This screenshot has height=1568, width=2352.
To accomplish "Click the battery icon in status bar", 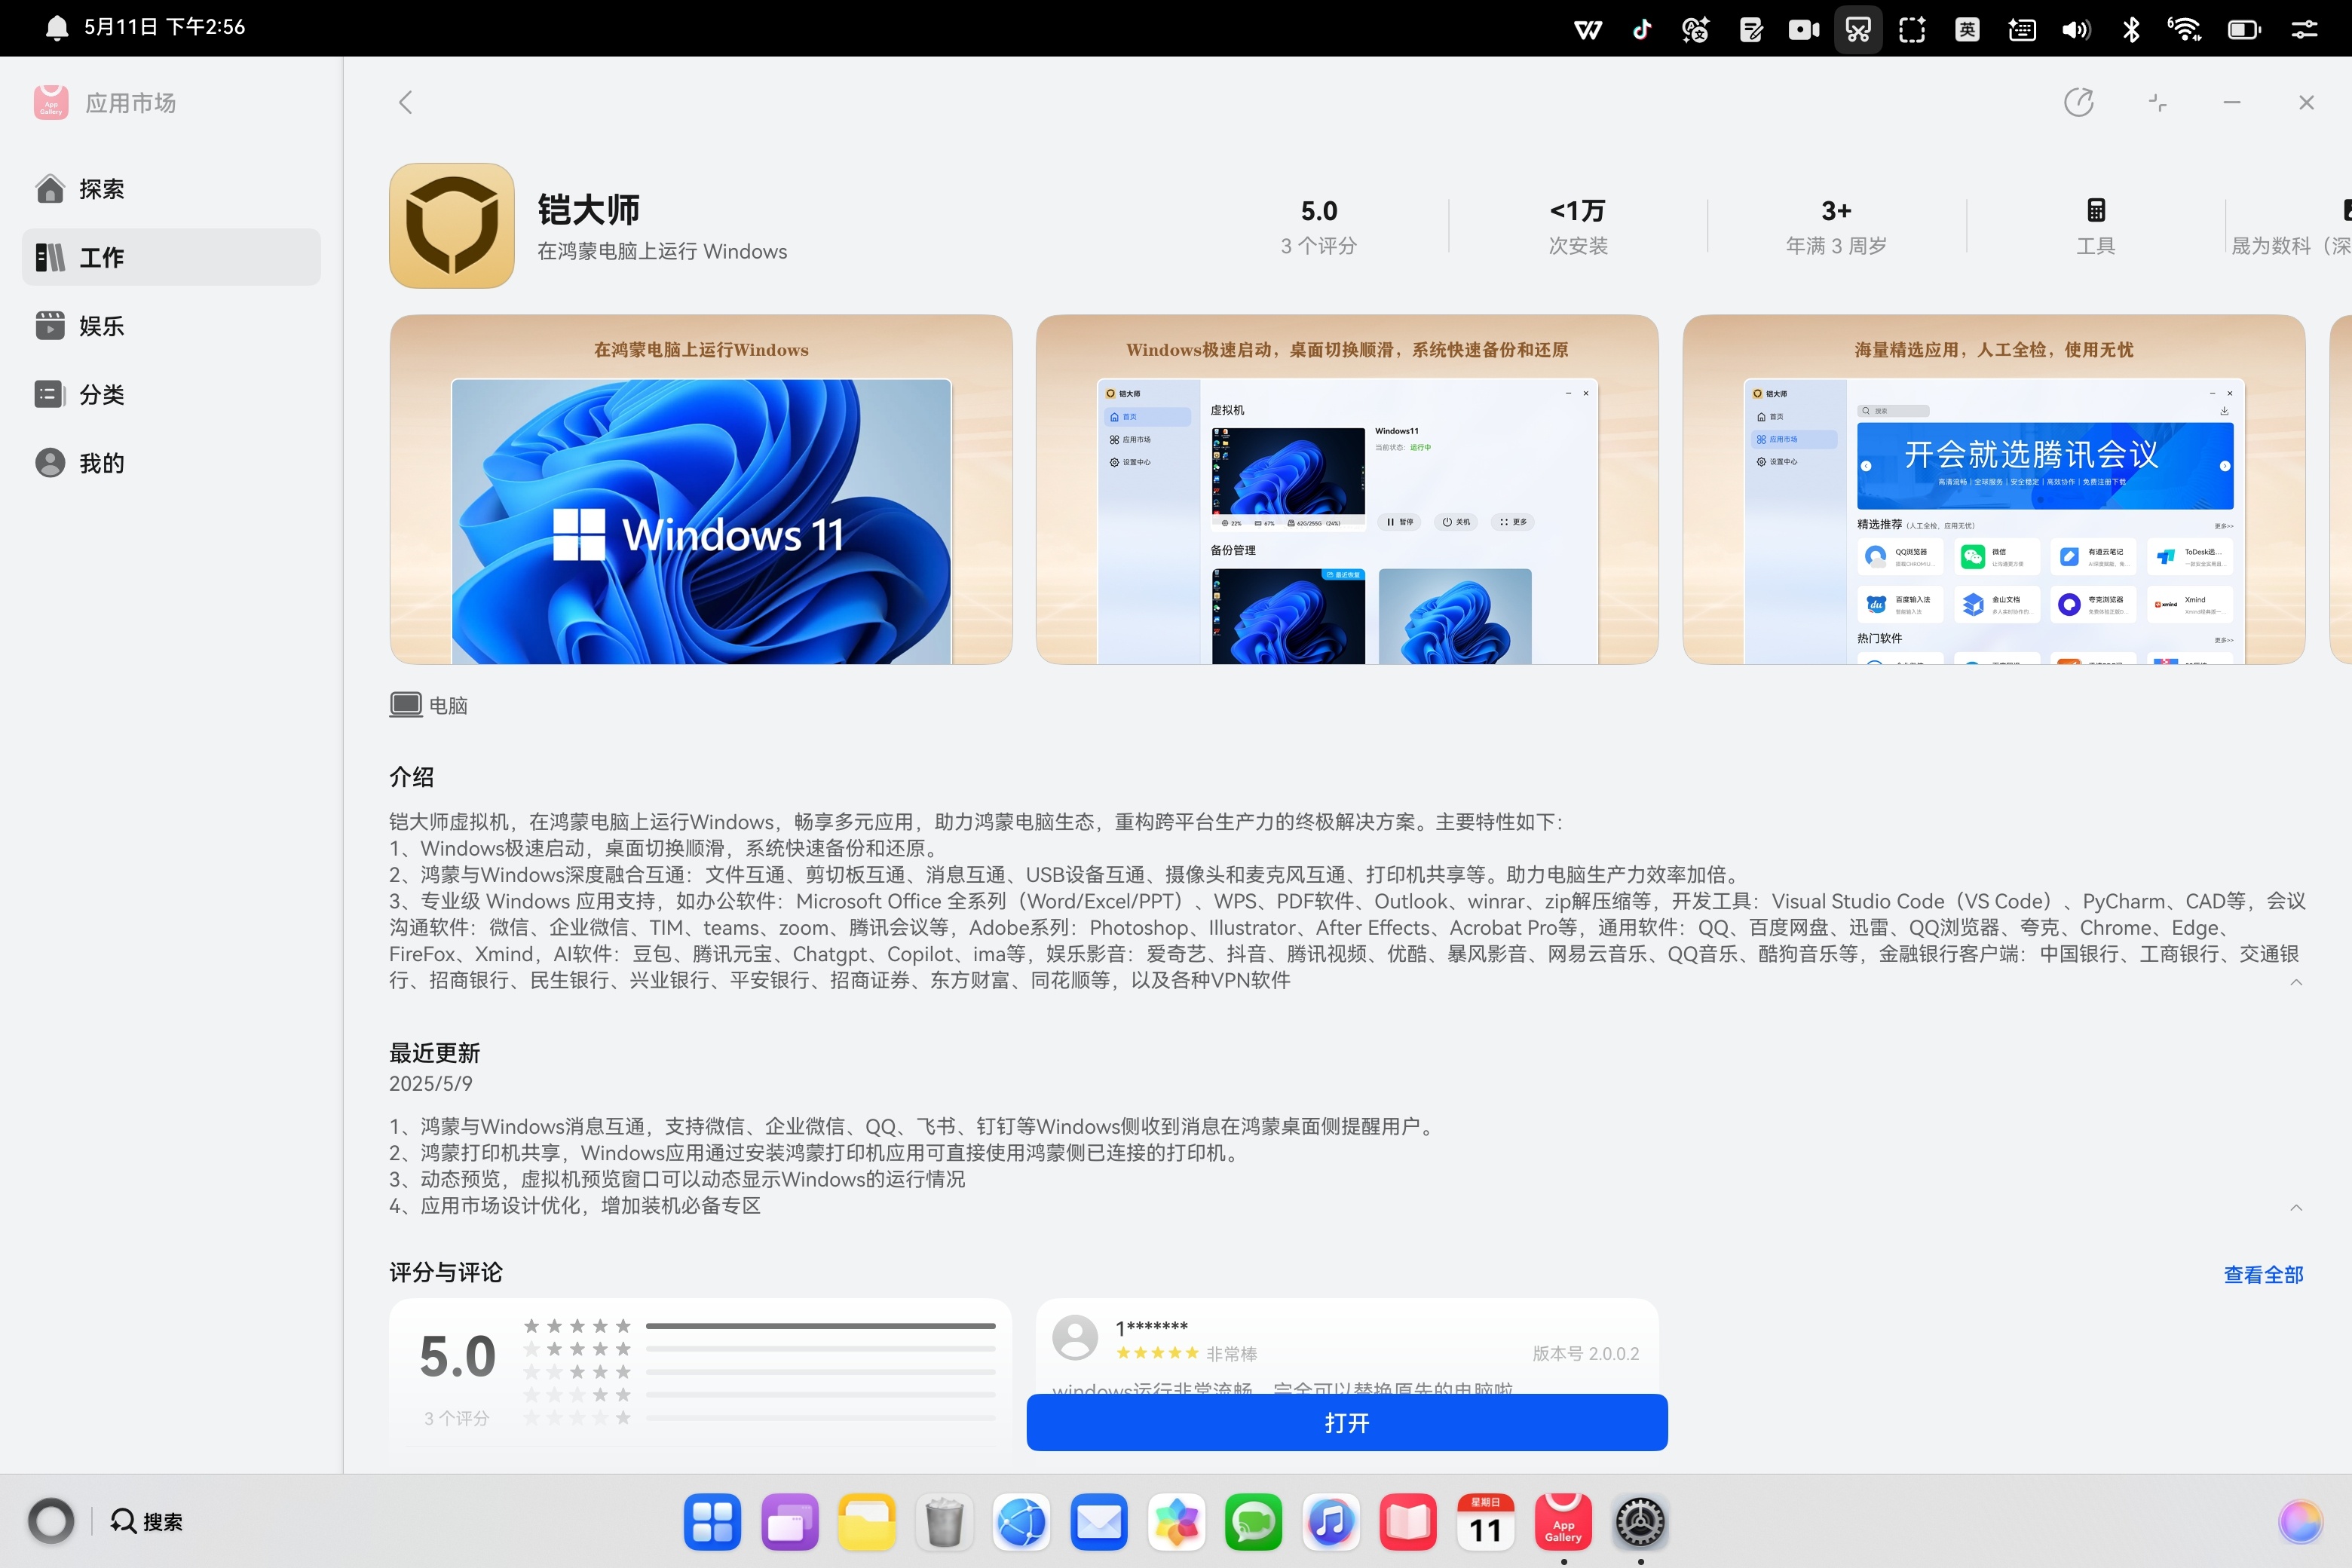I will pyautogui.click(x=2243, y=29).
